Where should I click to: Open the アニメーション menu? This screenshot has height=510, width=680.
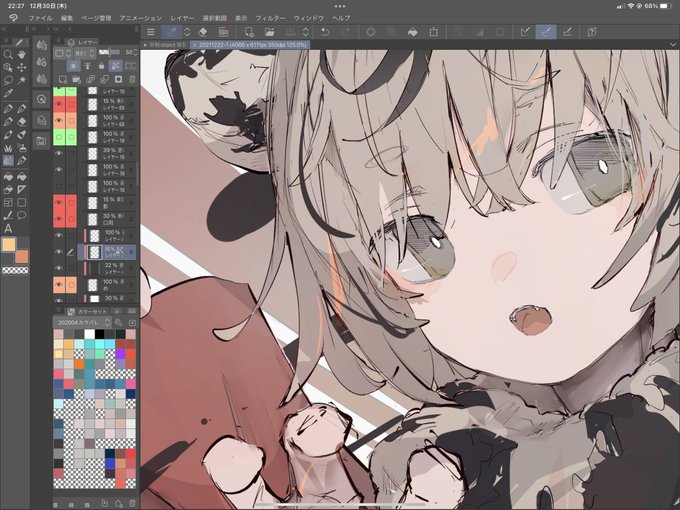141,18
